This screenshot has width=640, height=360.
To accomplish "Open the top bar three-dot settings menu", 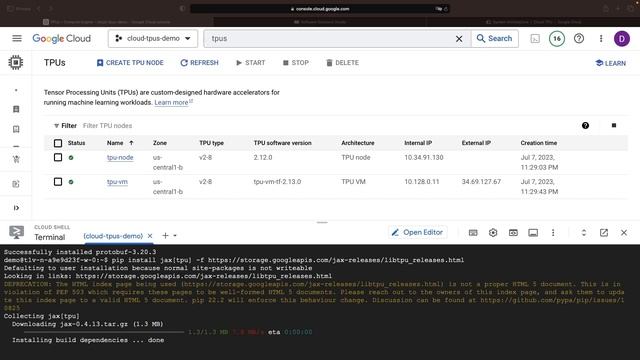I will 601,38.
